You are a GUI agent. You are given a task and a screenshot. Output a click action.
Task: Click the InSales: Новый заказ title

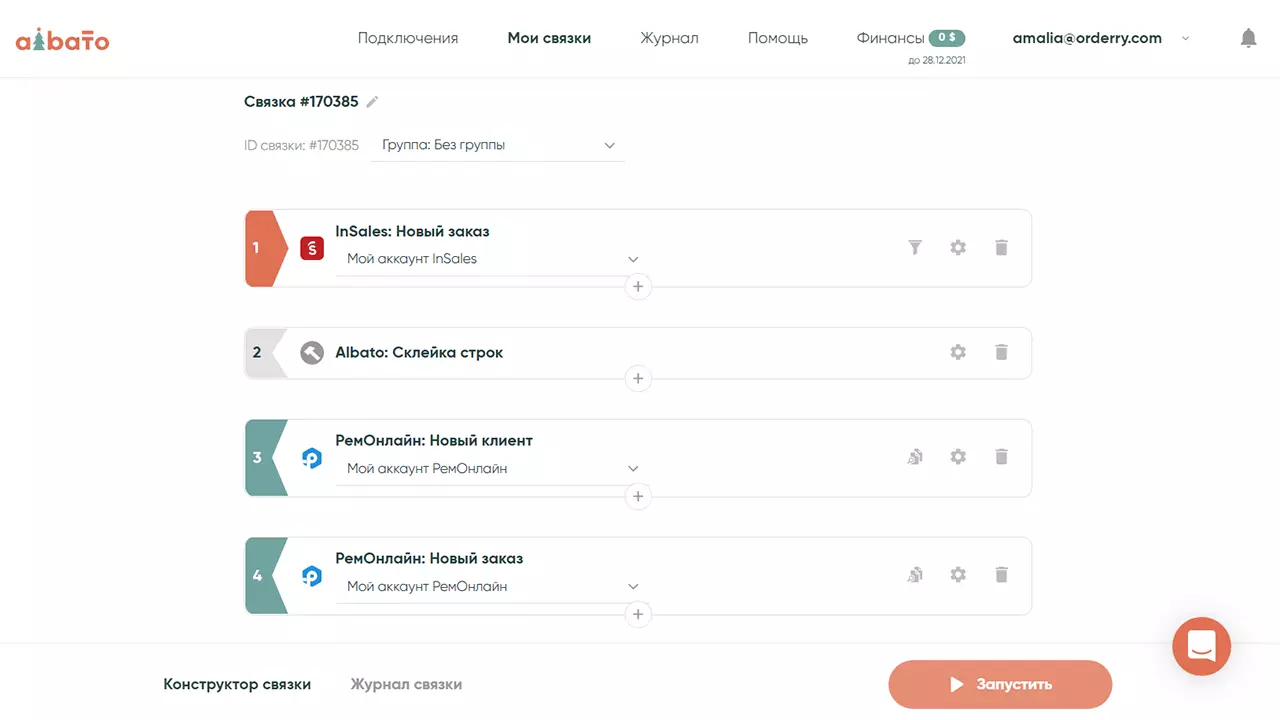pyautogui.click(x=412, y=231)
